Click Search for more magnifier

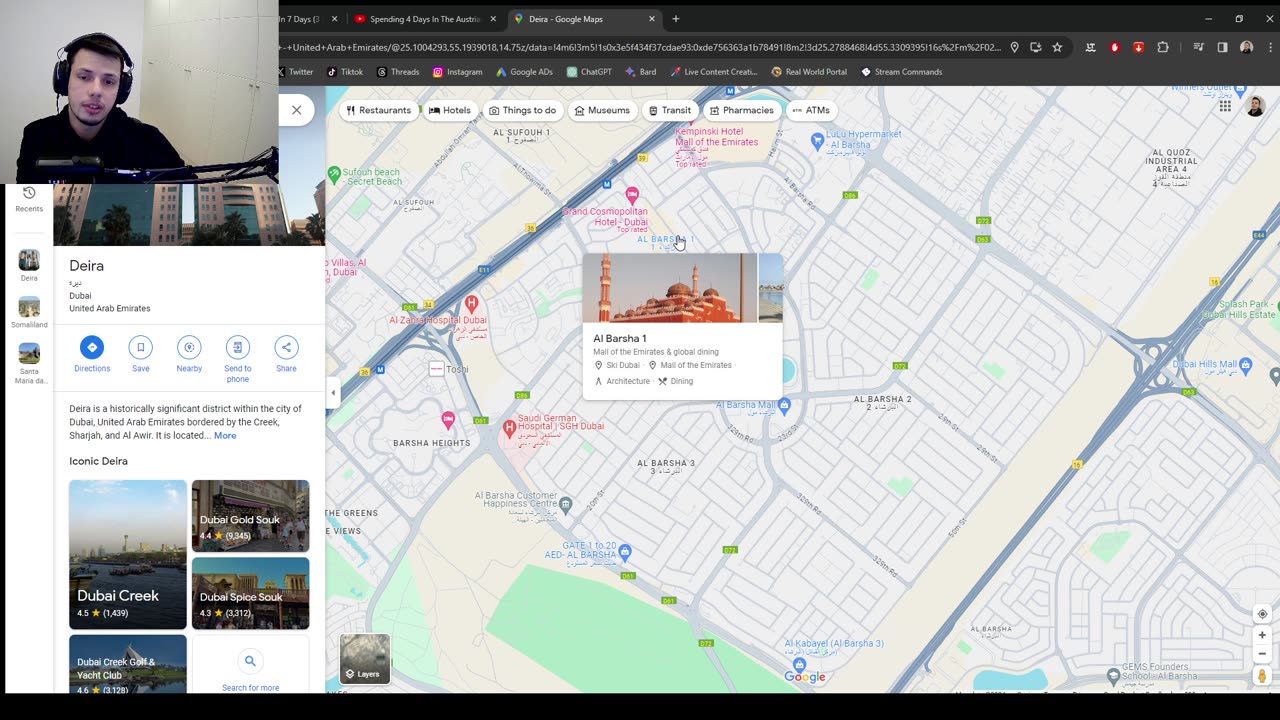click(x=250, y=661)
